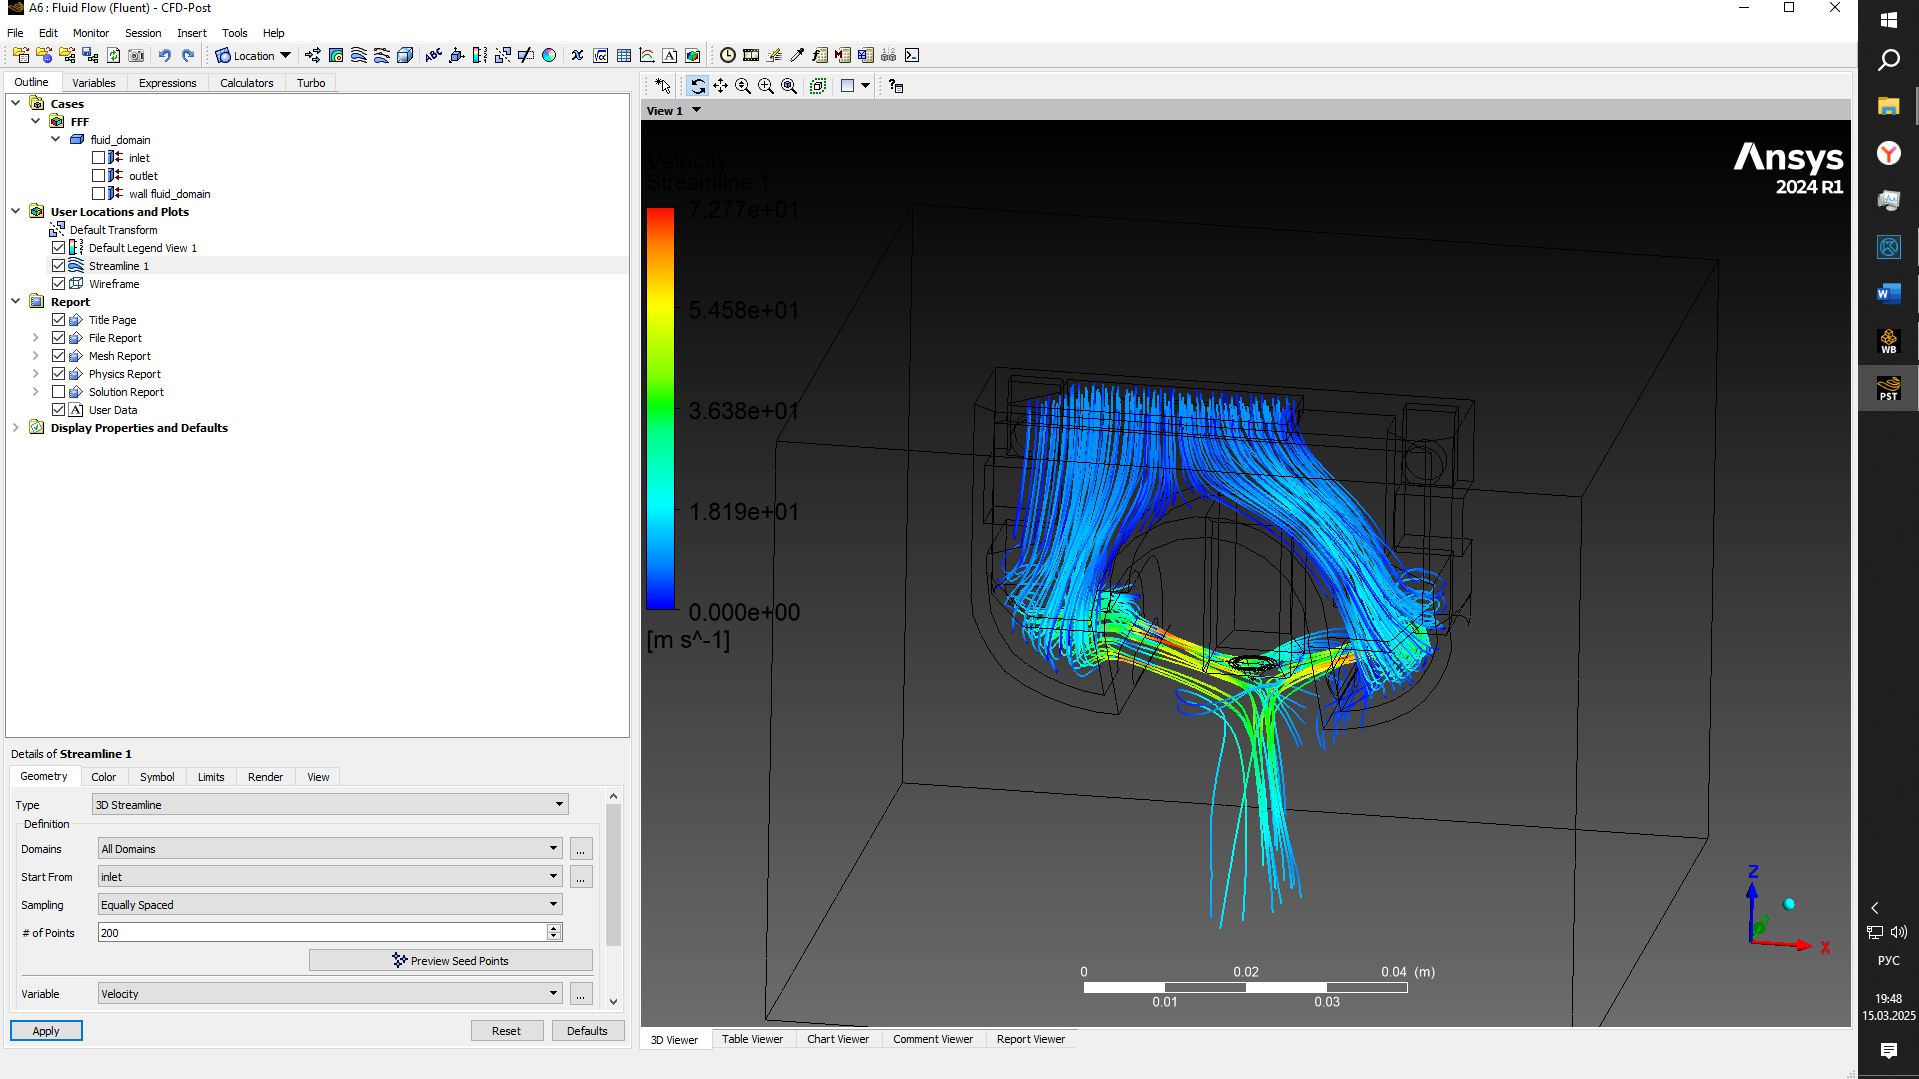Image resolution: width=1919 pixels, height=1079 pixels.
Task: Expand the Physics Report node
Action: (36, 374)
